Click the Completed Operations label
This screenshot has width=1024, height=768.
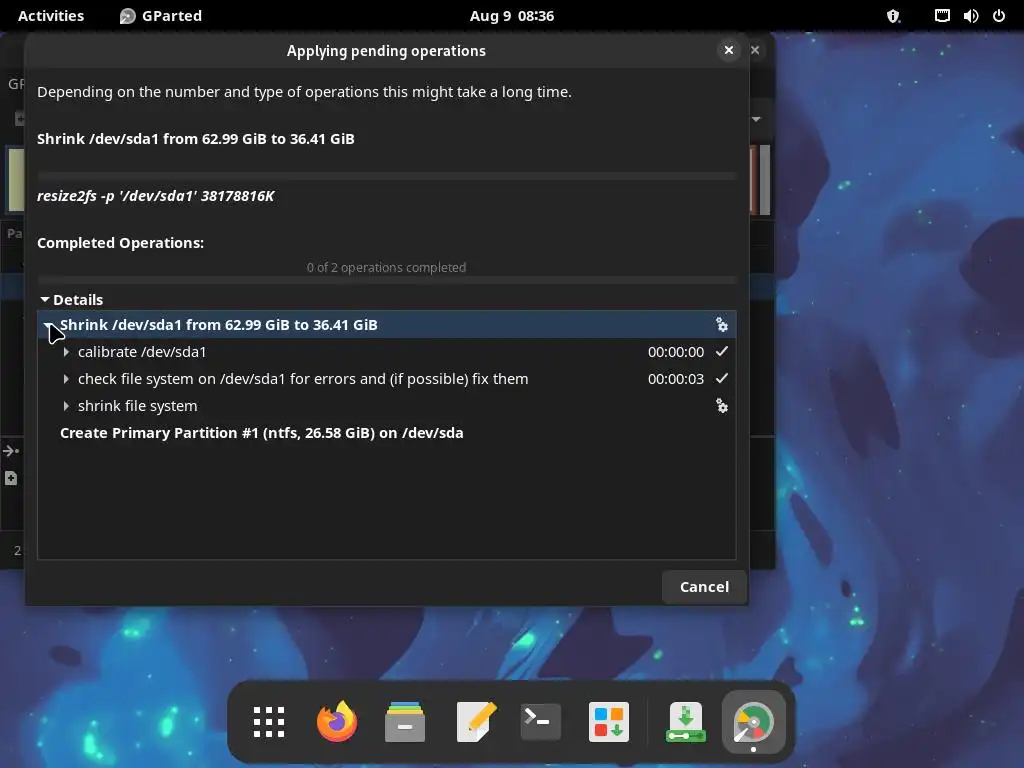[120, 243]
